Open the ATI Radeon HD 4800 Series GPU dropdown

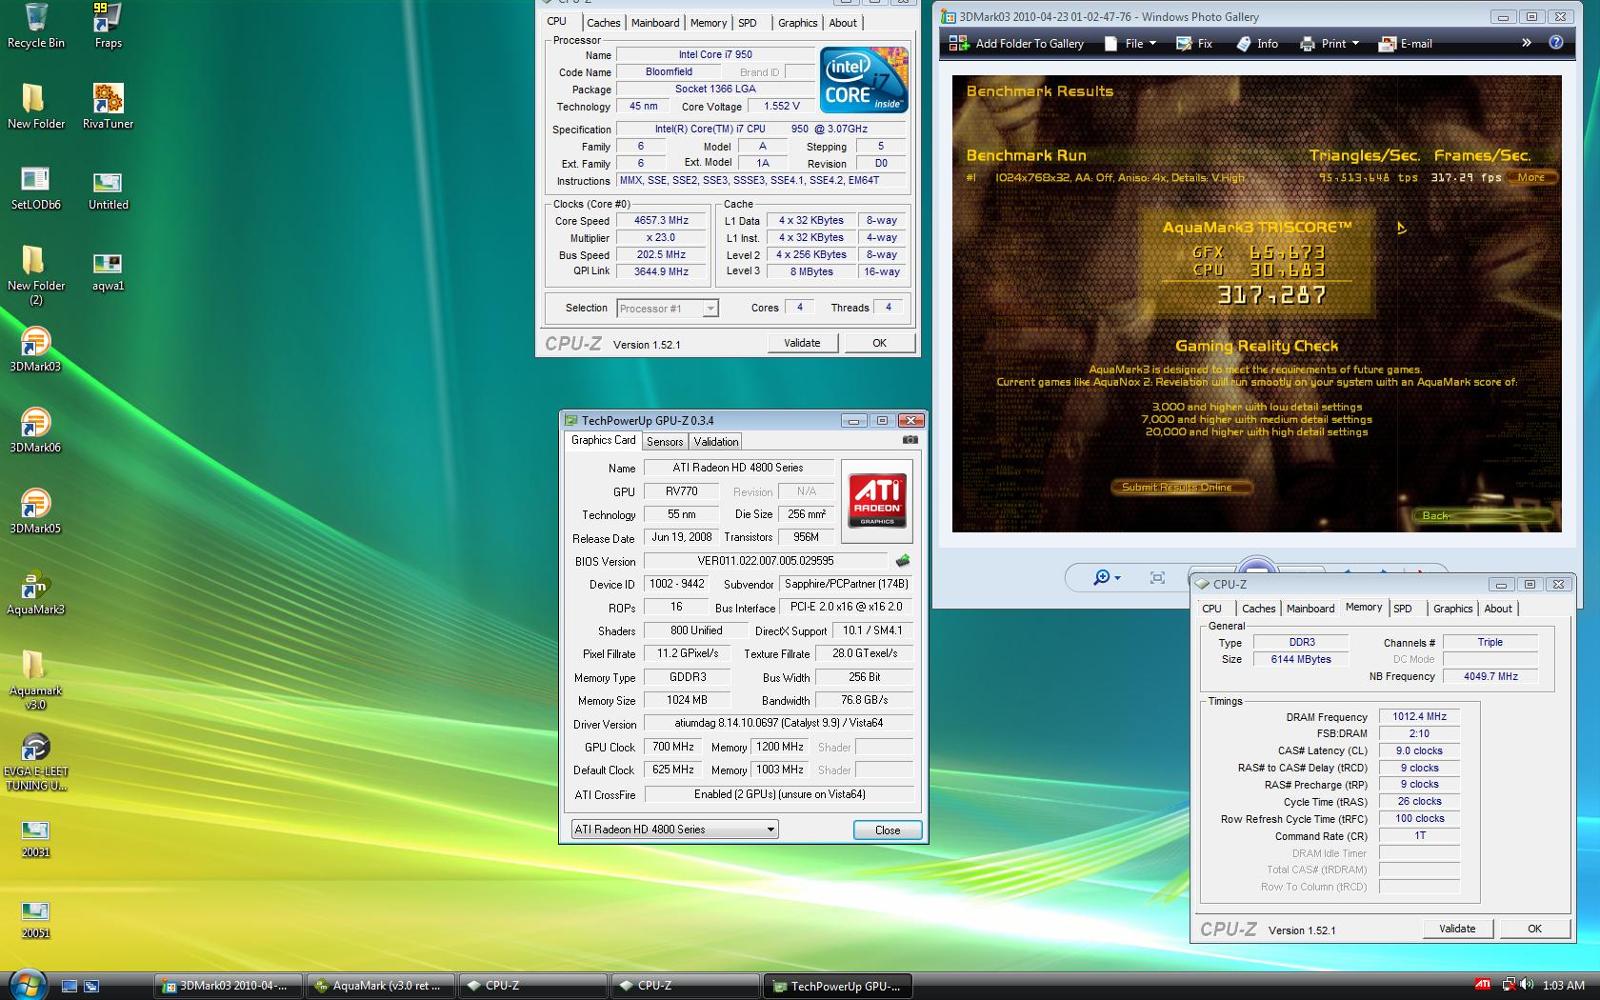coord(674,829)
